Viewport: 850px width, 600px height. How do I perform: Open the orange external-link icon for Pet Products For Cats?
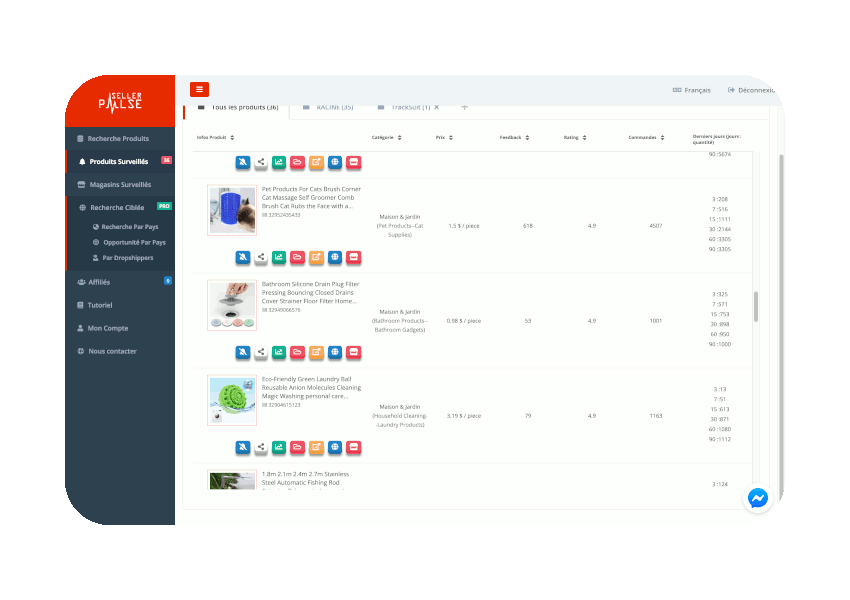[316, 256]
